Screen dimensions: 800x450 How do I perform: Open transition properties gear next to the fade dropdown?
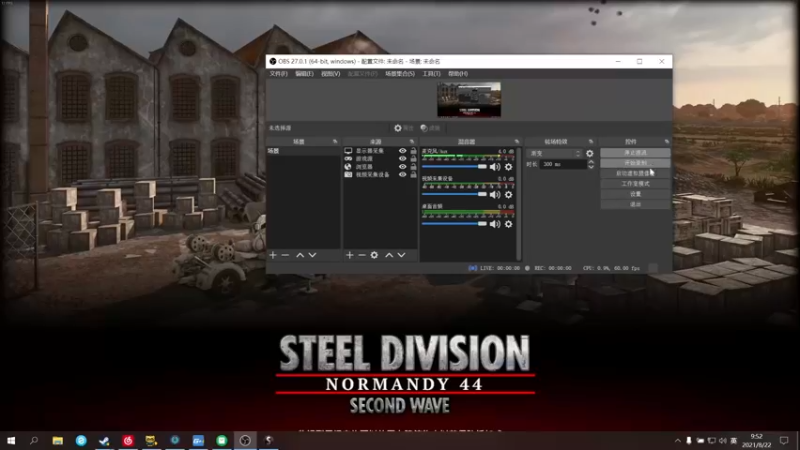point(589,153)
